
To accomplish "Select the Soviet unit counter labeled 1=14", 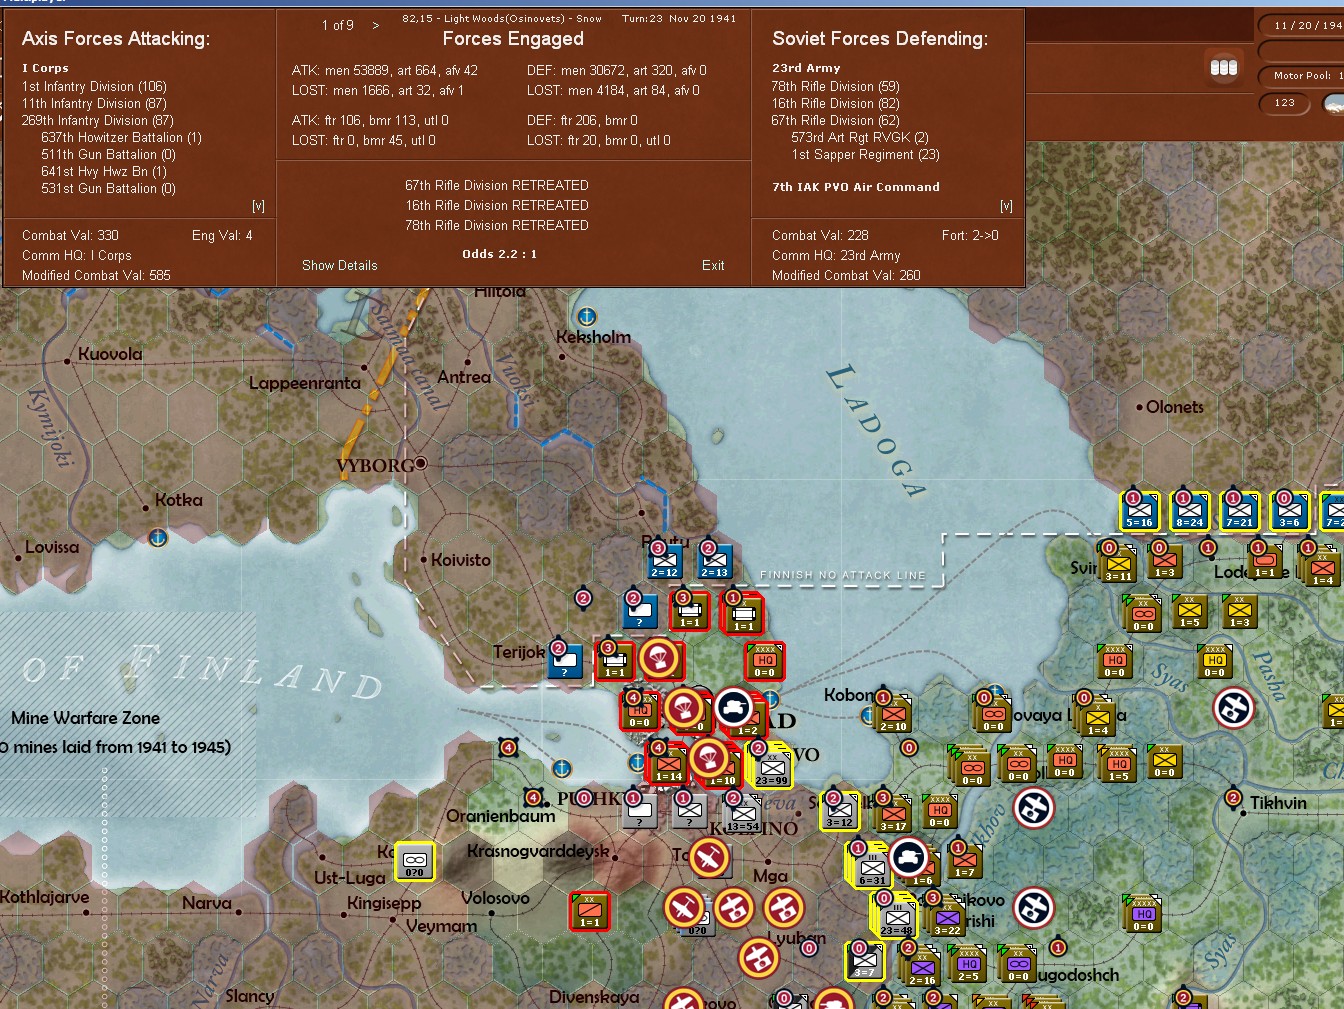I will pyautogui.click(x=669, y=765).
